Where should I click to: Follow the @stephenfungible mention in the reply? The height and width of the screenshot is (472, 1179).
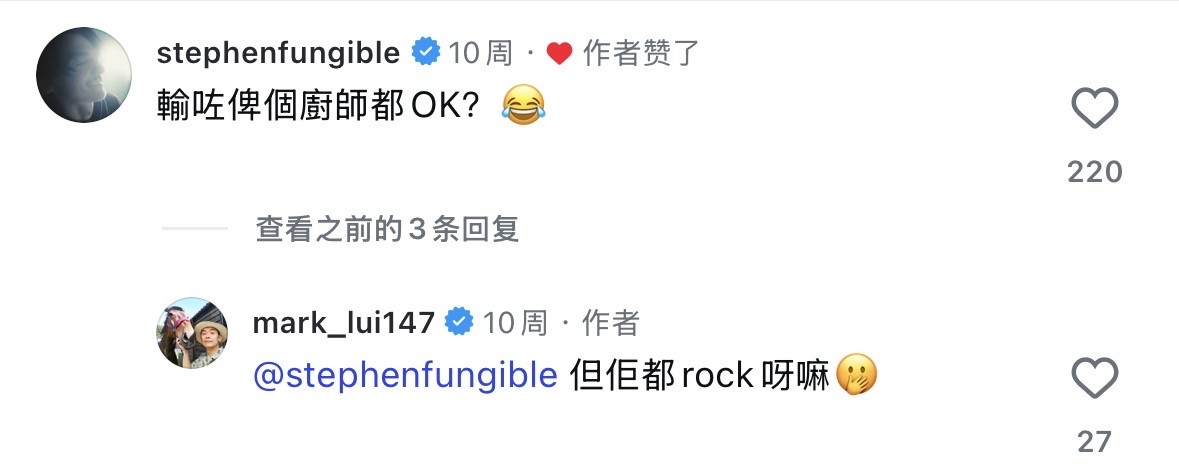click(x=405, y=375)
